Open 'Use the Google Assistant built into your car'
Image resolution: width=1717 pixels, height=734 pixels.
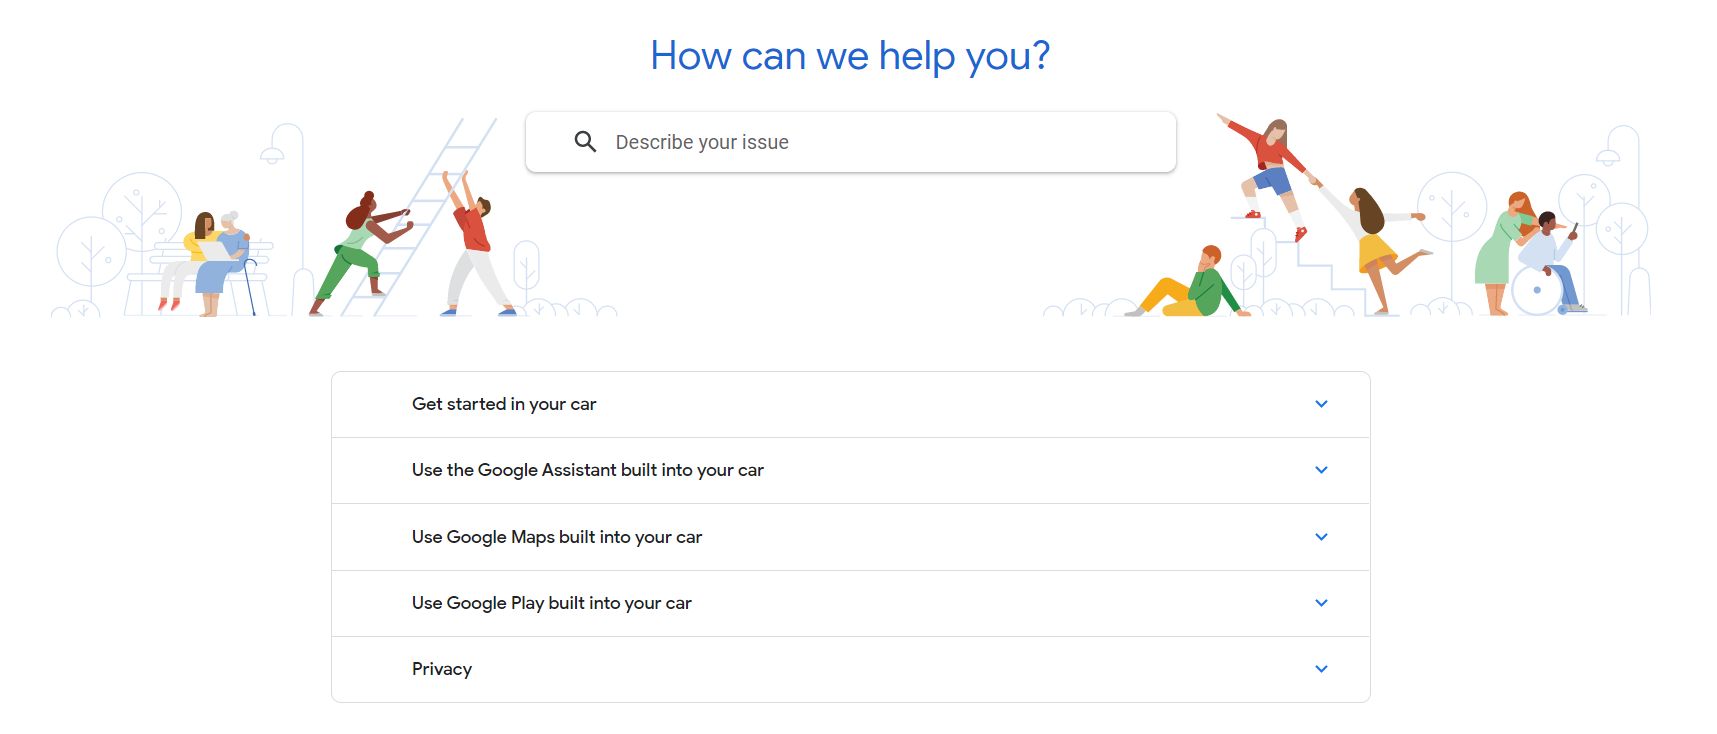click(x=587, y=470)
